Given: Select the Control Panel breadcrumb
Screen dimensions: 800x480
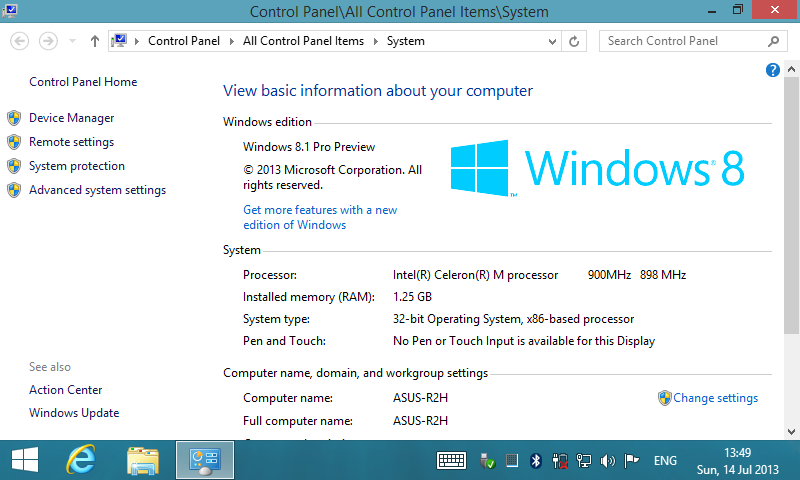Looking at the screenshot, I should click(x=184, y=41).
